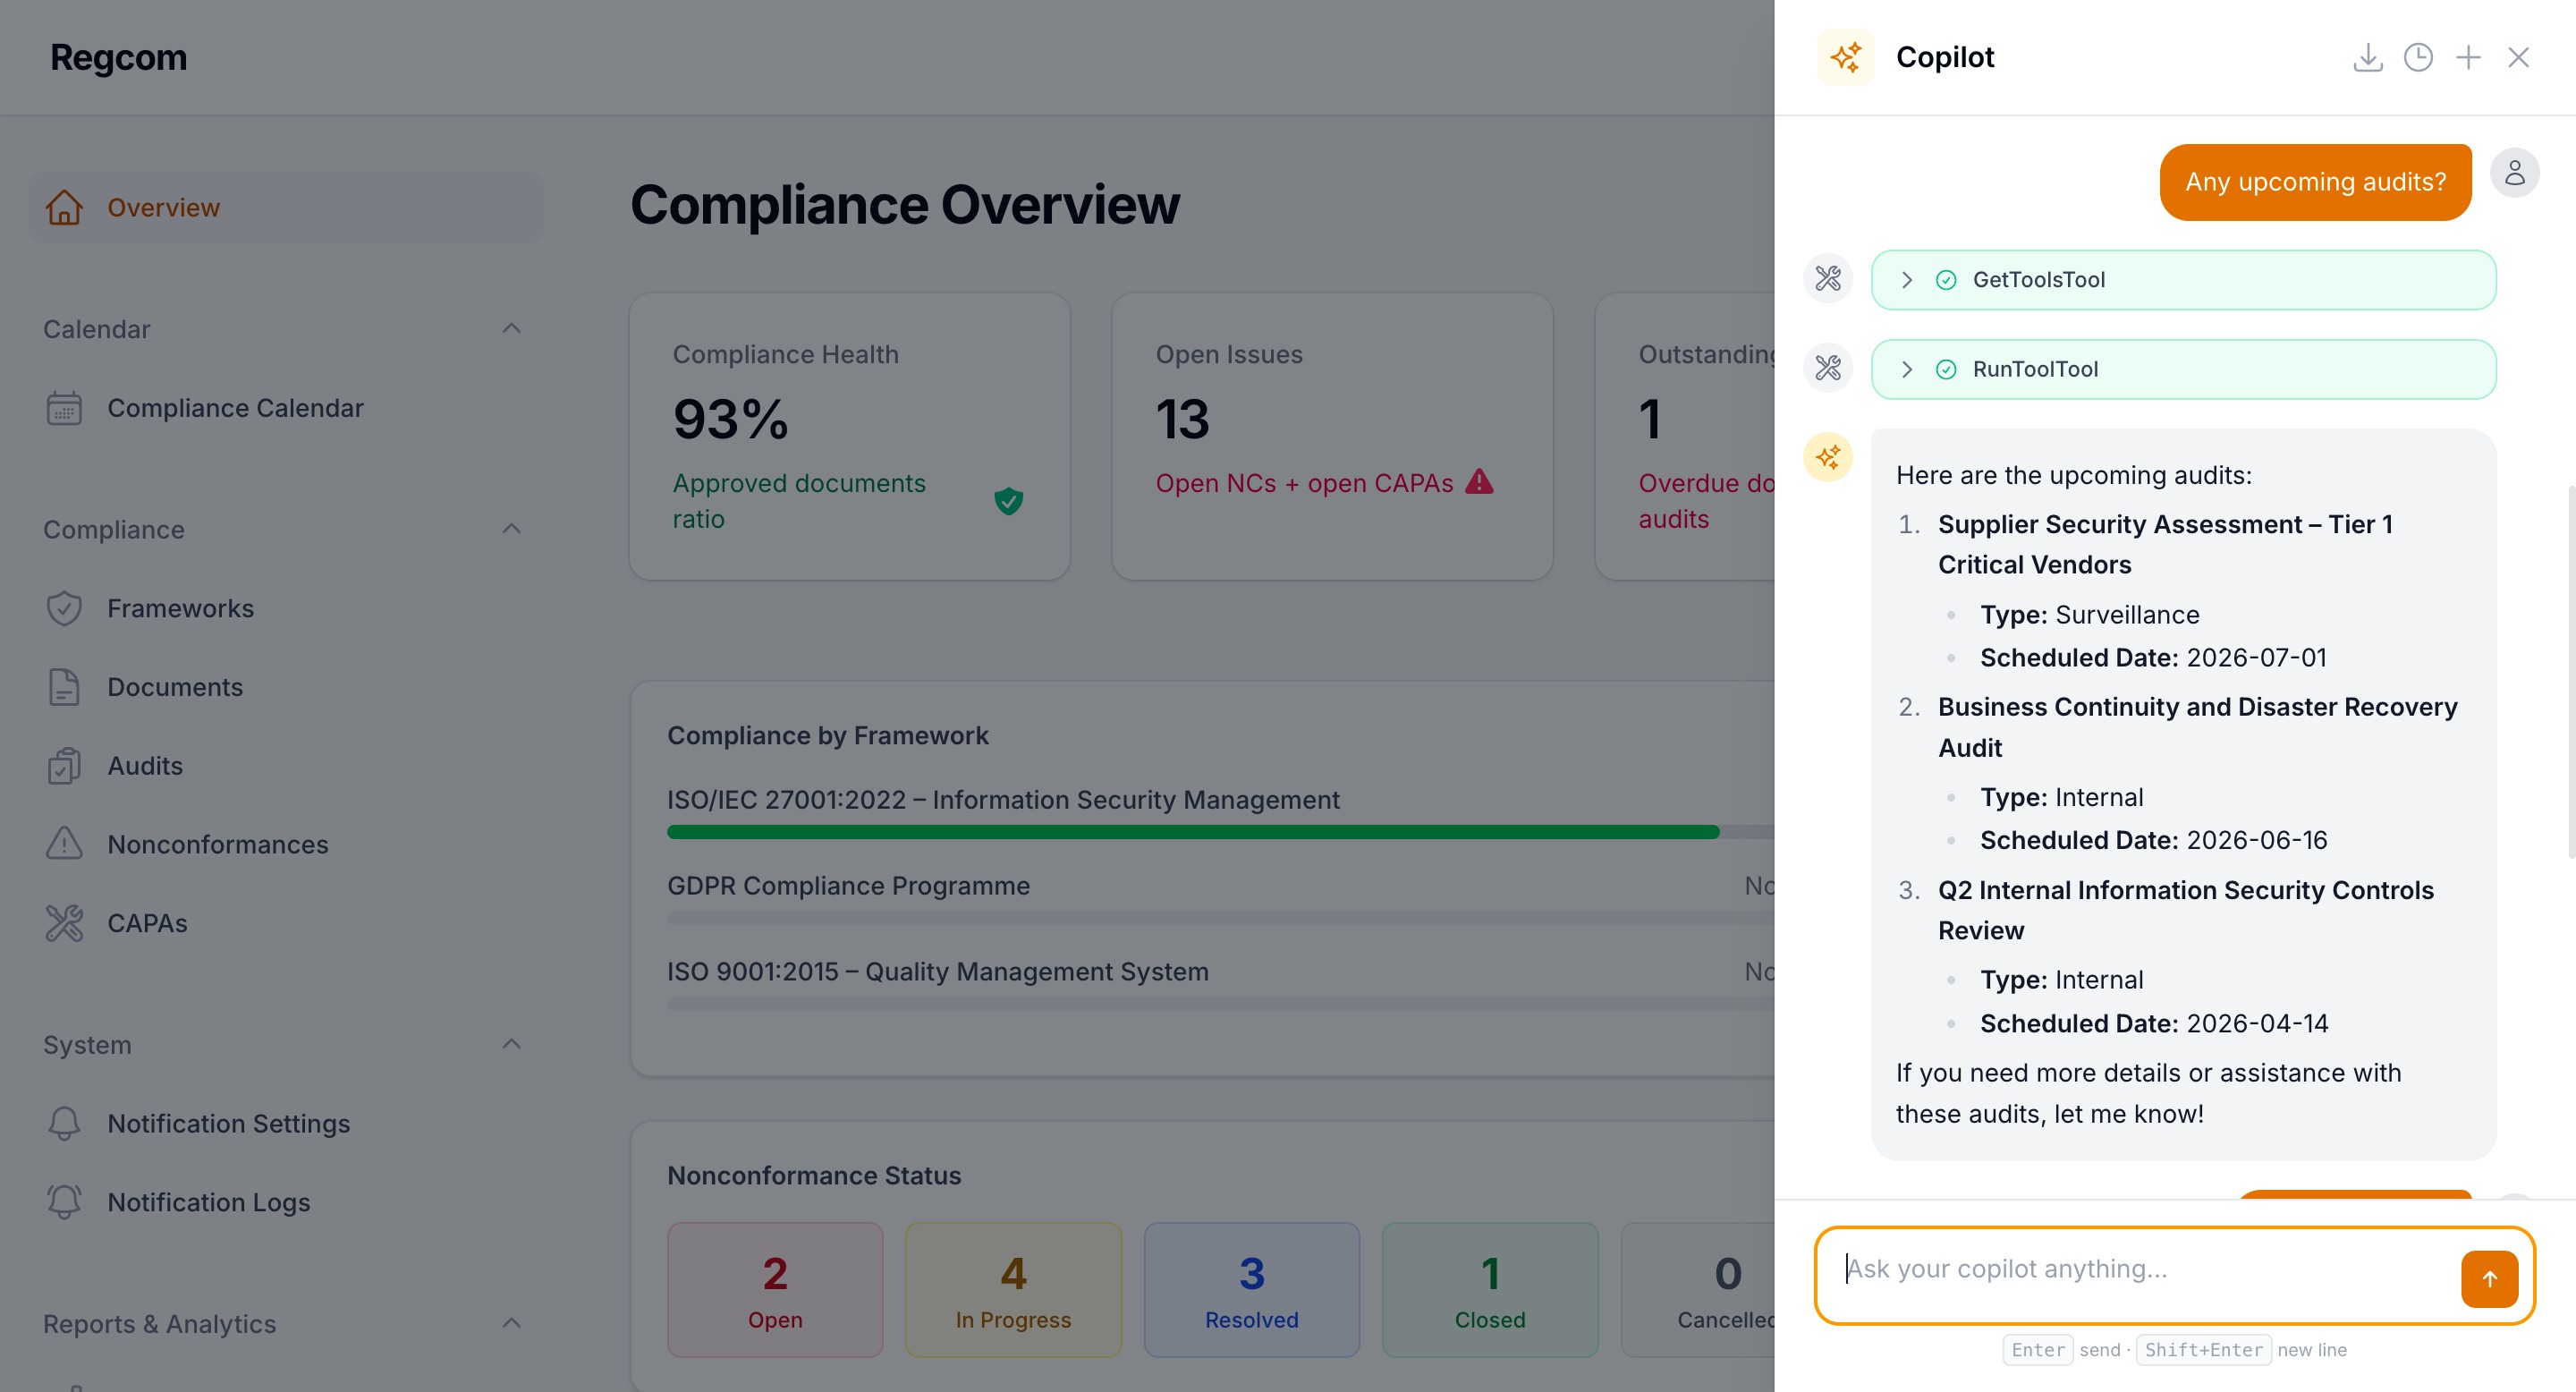Click the 'Any upcoming audits?' message bubble
Screen dimensions: 2576x1392
(x=2315, y=182)
